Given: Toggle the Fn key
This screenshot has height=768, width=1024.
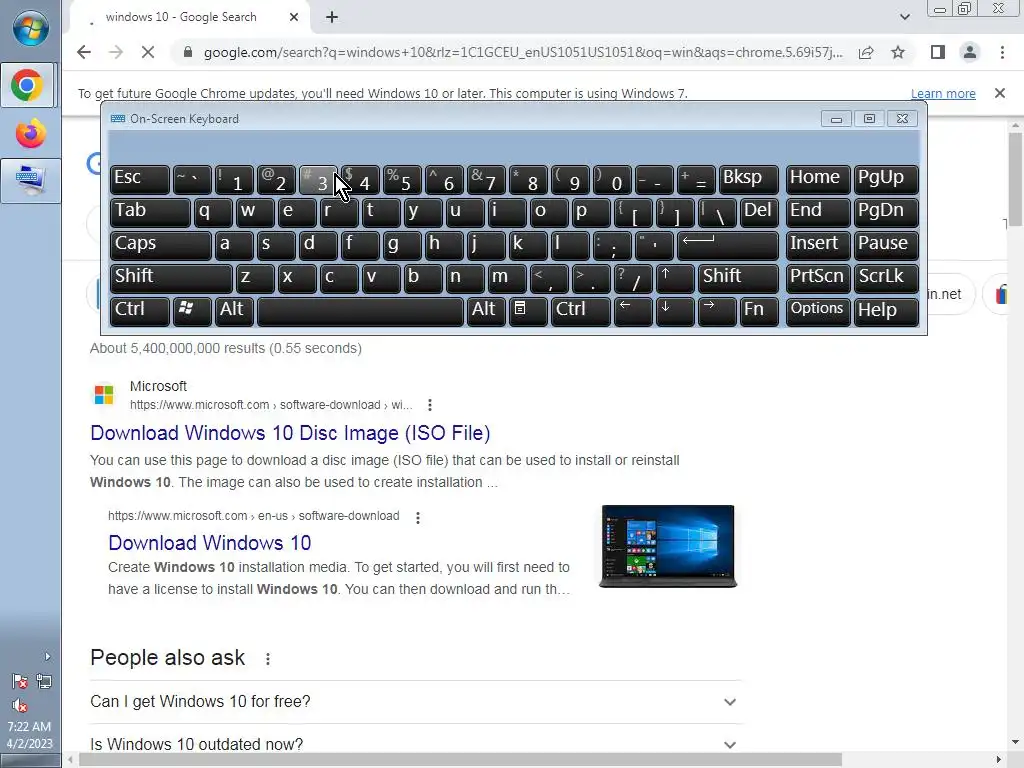Looking at the screenshot, I should 759,312.
